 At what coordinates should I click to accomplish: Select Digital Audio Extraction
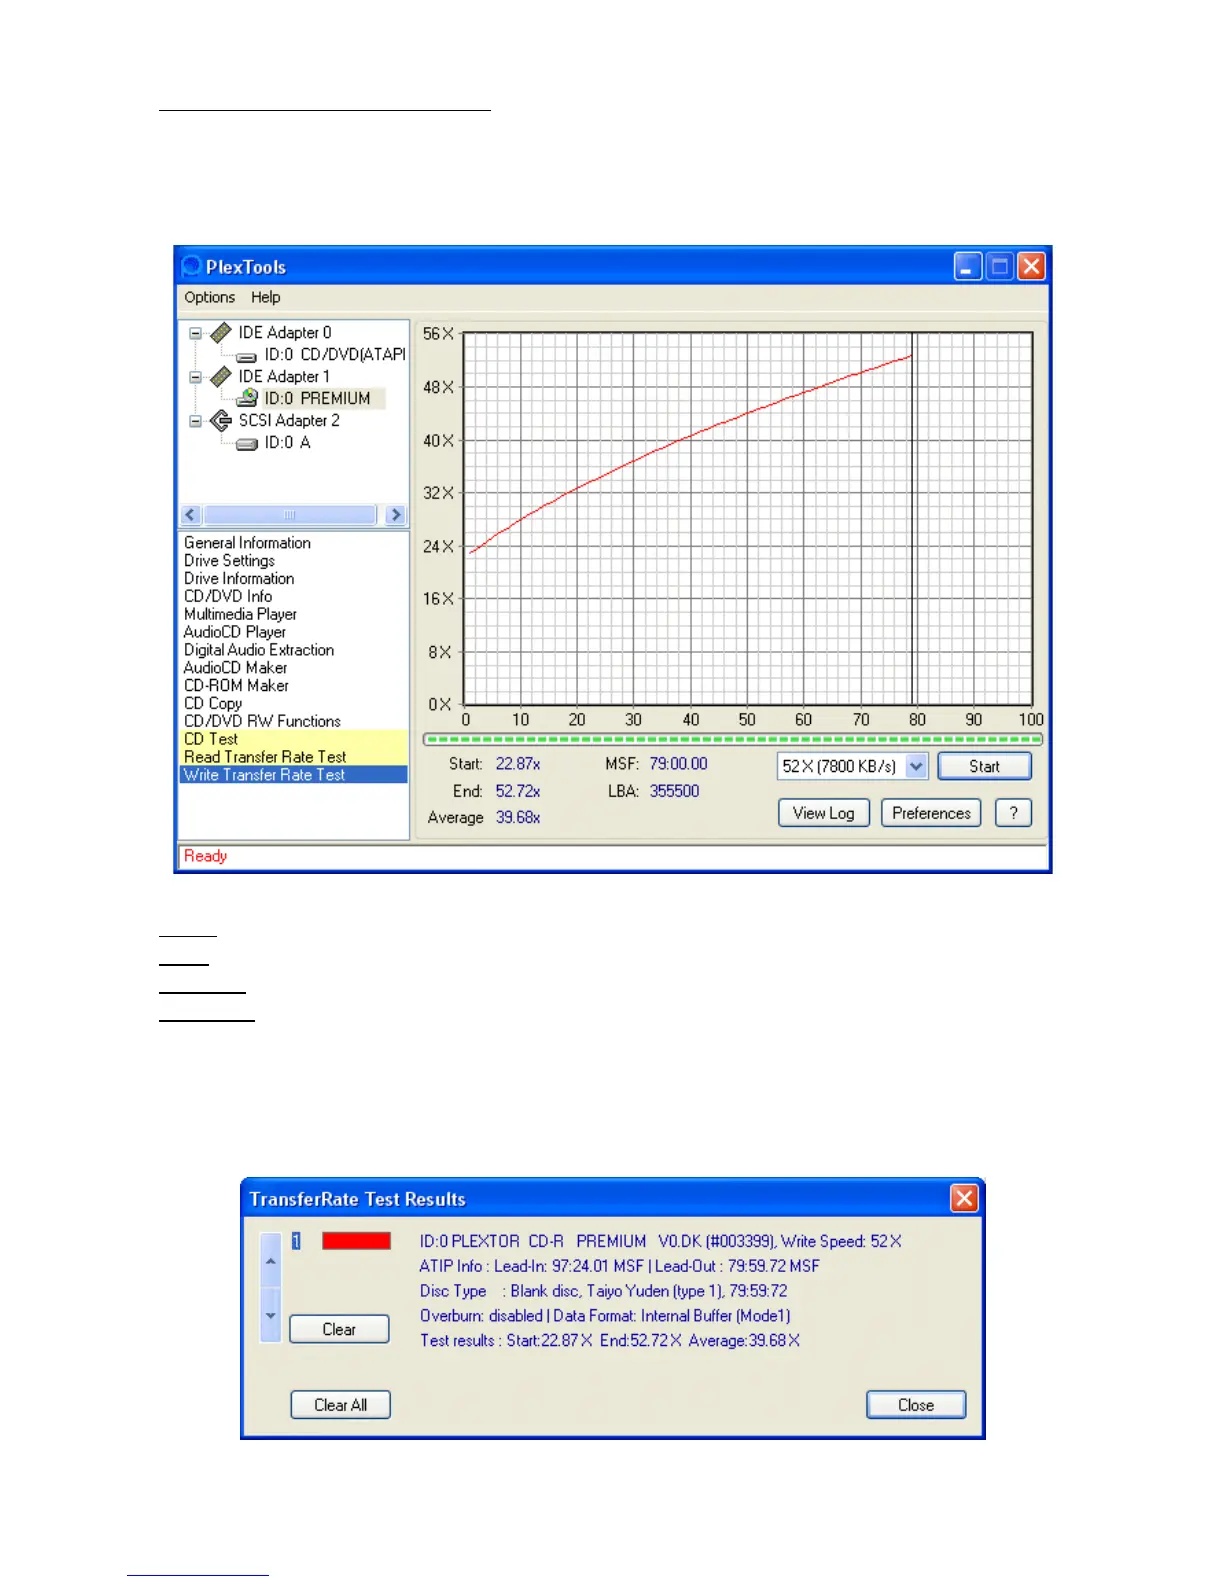259,650
